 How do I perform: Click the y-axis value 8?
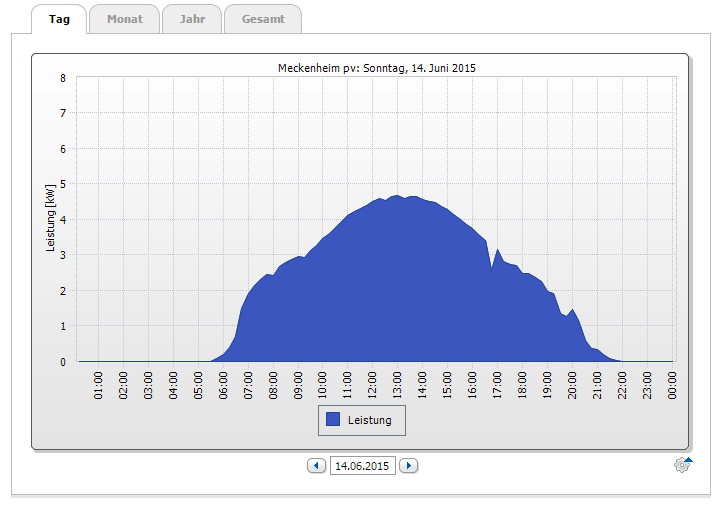63,78
